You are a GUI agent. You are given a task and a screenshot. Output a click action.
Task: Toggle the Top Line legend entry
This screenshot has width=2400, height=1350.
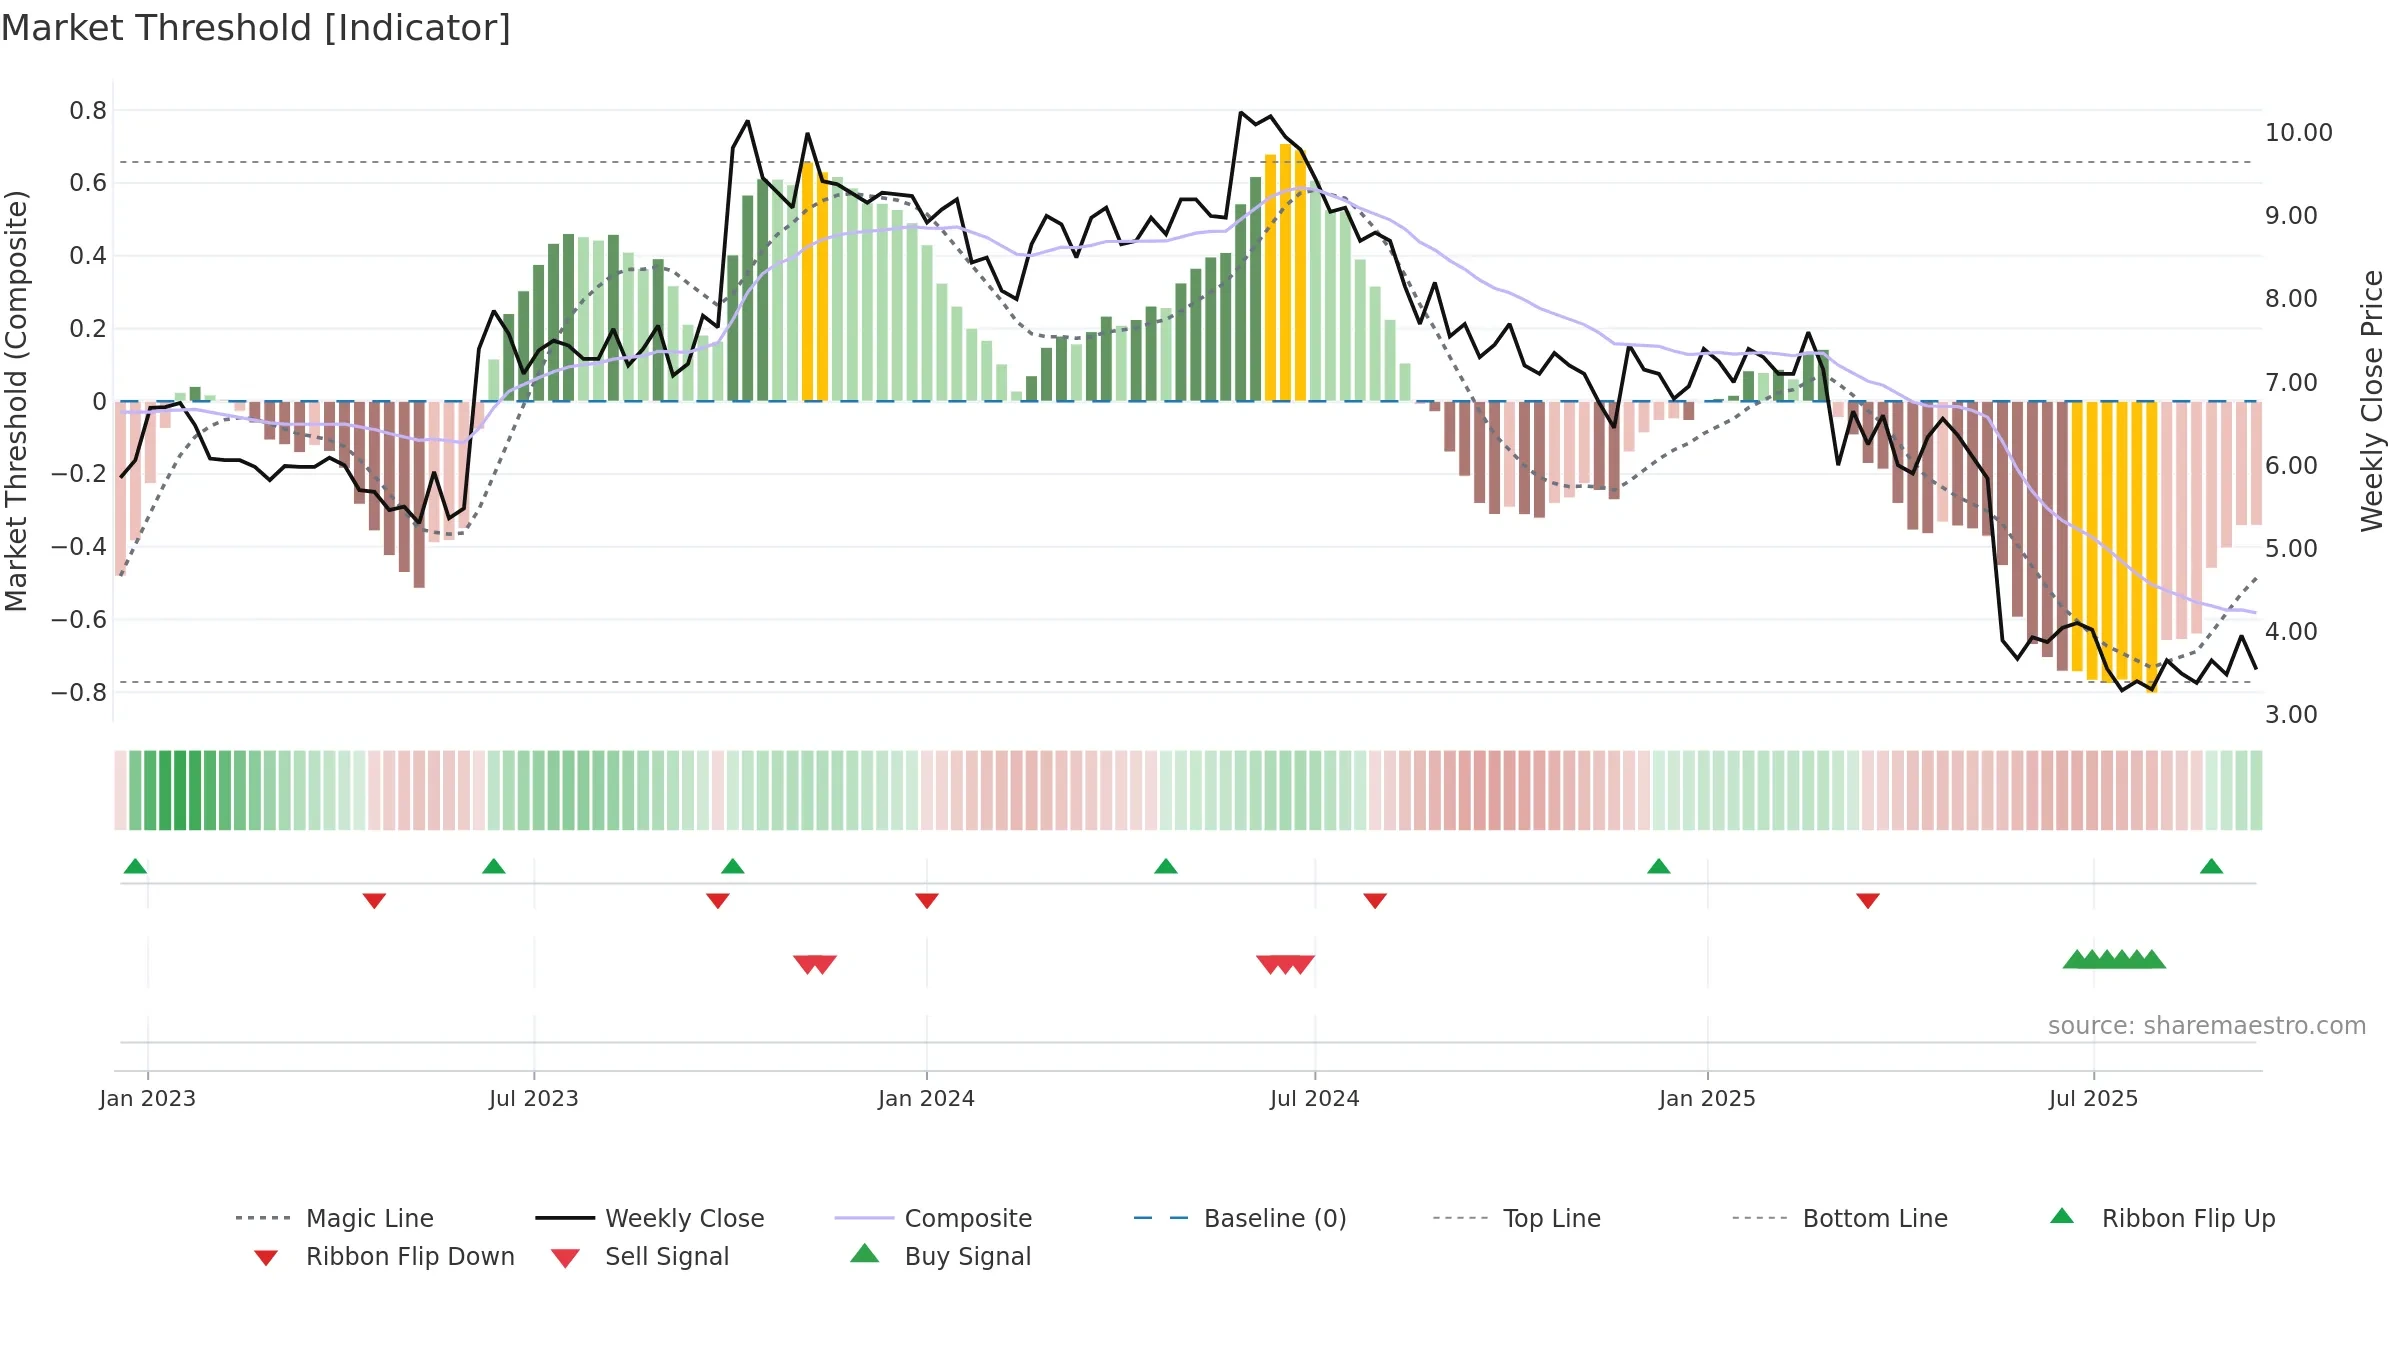1517,1218
